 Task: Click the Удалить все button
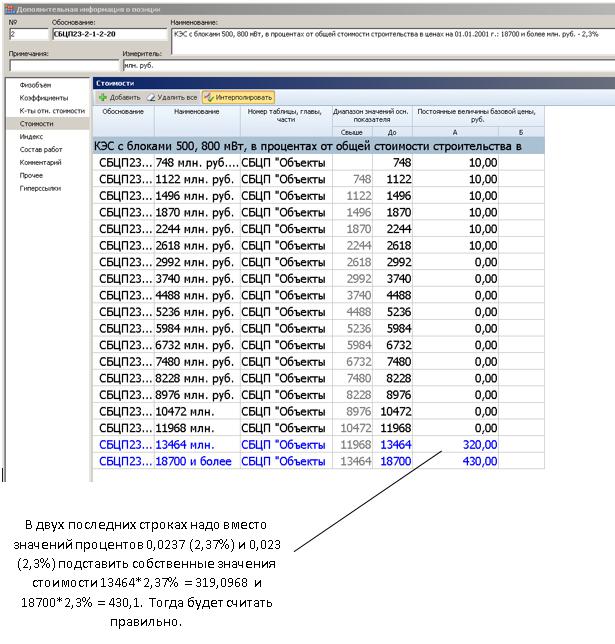[x=173, y=97]
